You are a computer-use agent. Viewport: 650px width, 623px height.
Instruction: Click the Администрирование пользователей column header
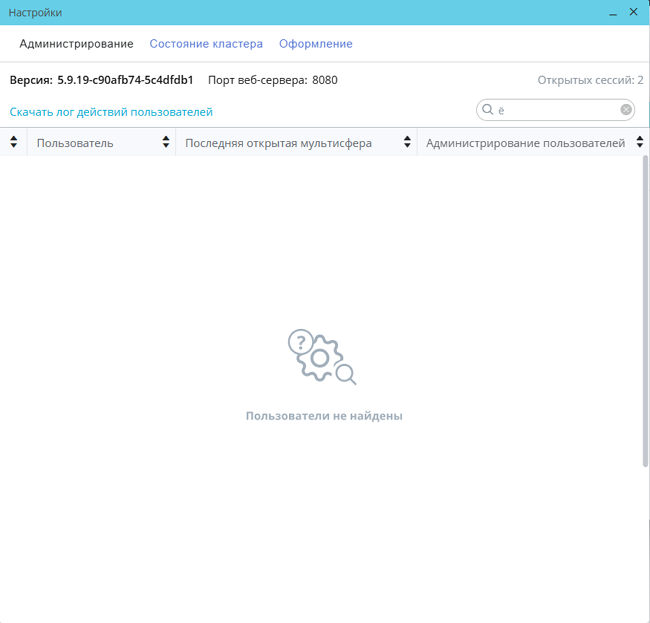click(x=524, y=143)
